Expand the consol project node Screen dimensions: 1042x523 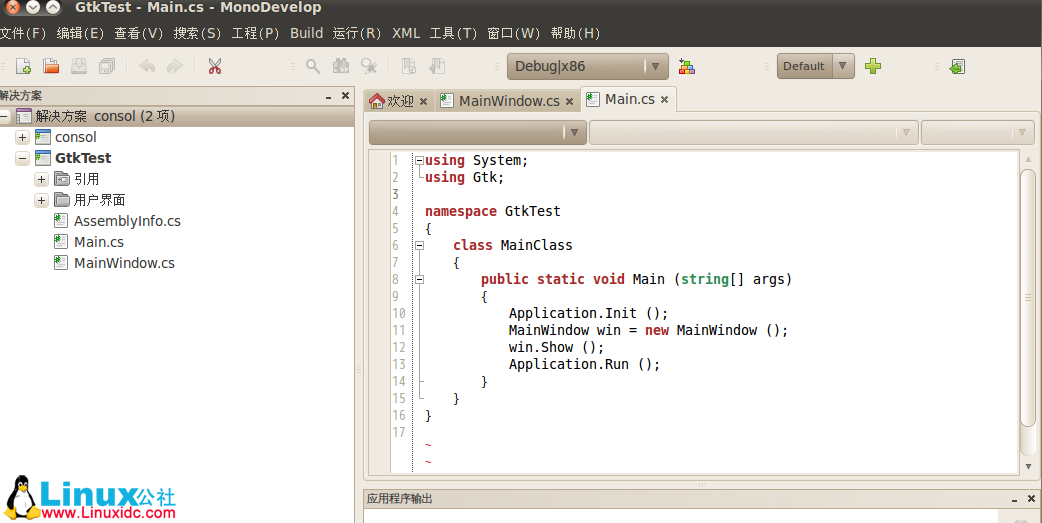tap(23, 137)
